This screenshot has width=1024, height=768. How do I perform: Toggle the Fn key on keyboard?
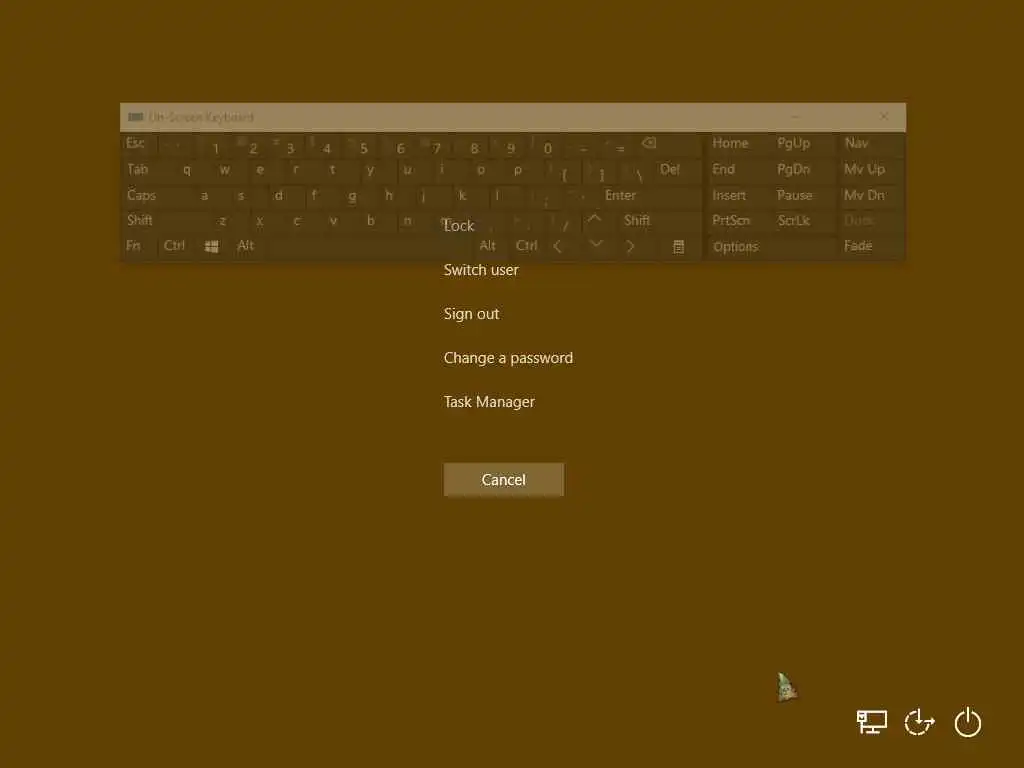point(133,246)
